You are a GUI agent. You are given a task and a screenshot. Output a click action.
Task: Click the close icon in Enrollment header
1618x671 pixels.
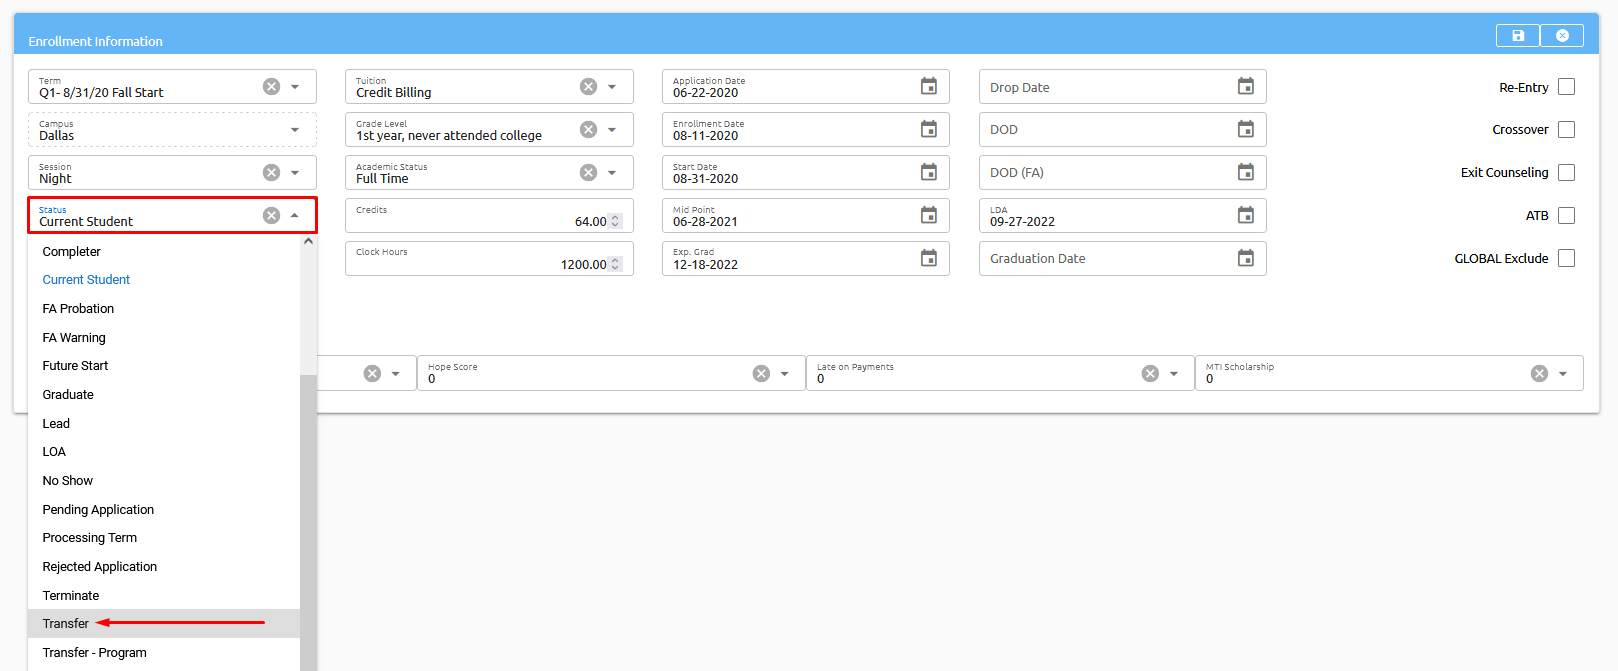click(x=1562, y=36)
